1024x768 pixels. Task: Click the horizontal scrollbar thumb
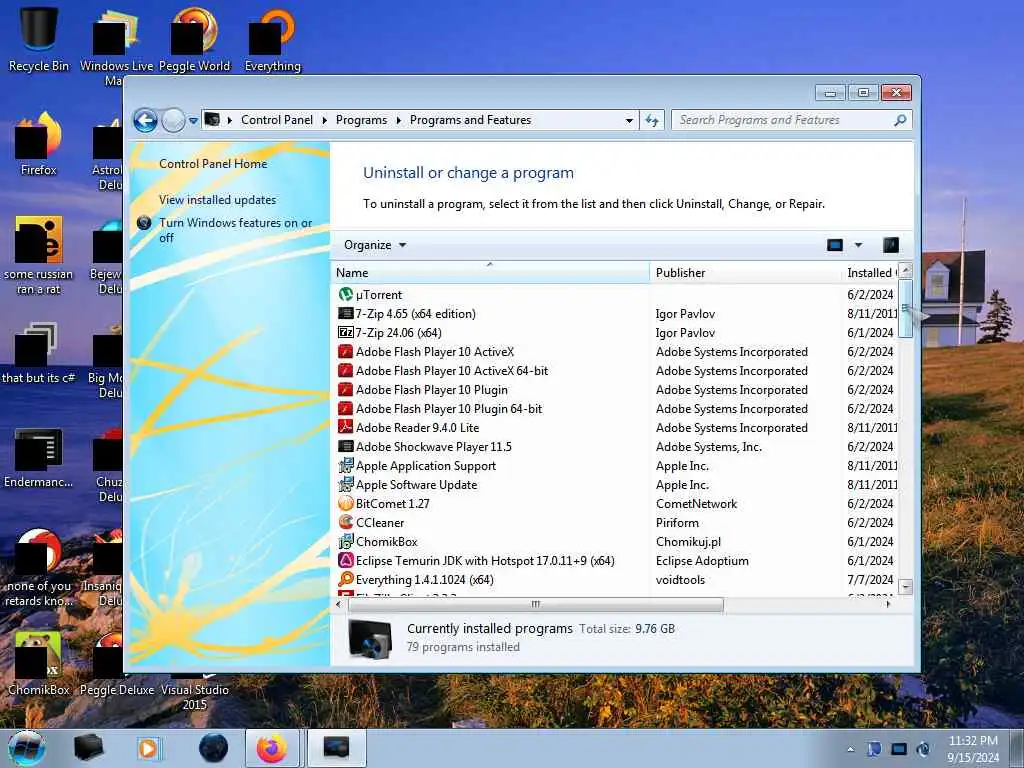click(536, 605)
